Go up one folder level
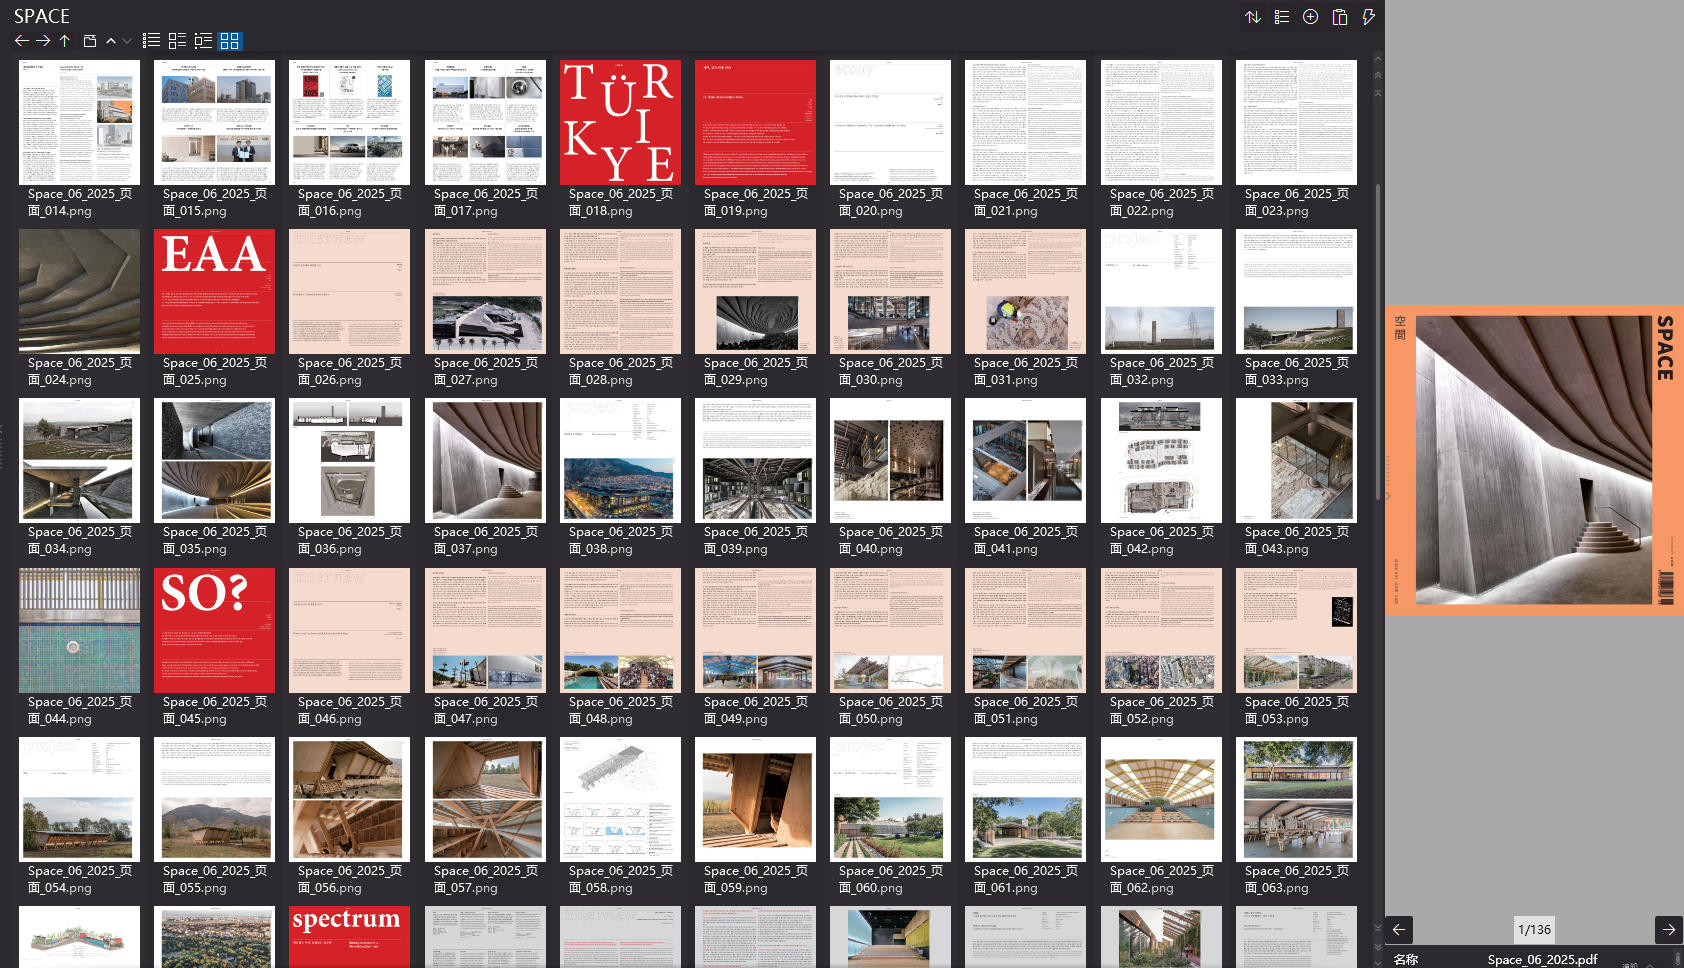The height and width of the screenshot is (968, 1684). pyautogui.click(x=64, y=41)
